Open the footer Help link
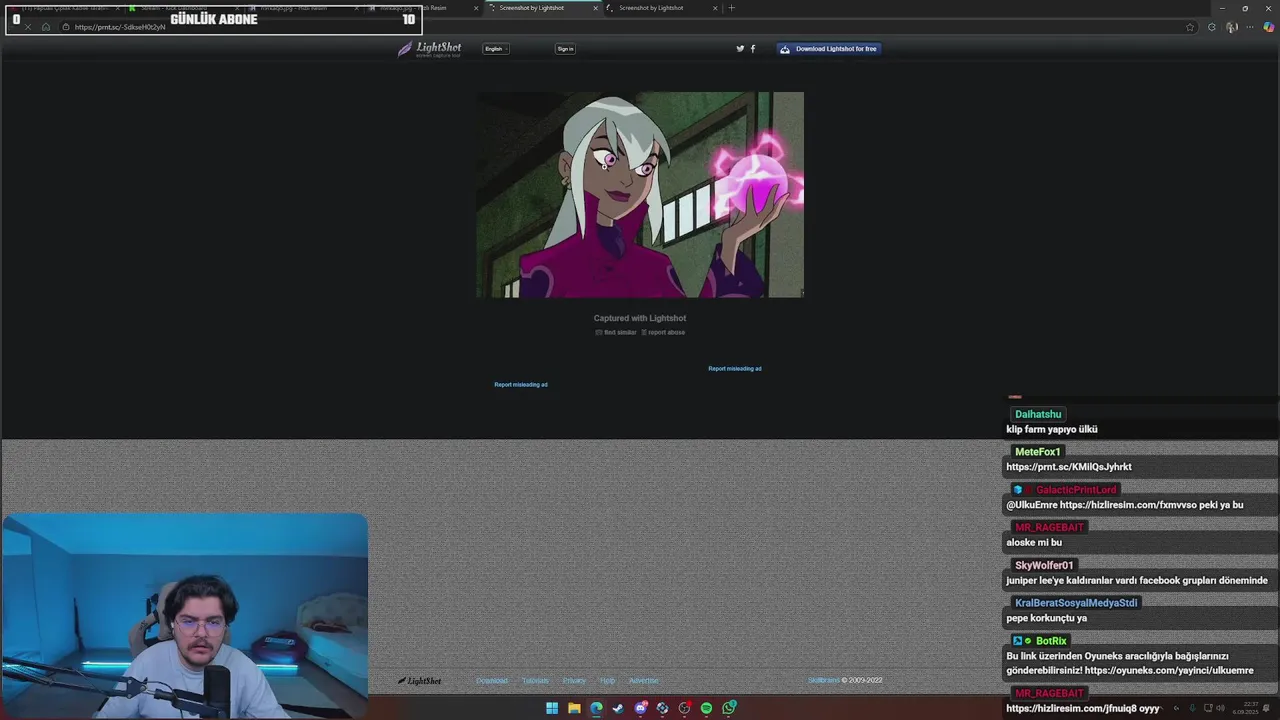 607,681
